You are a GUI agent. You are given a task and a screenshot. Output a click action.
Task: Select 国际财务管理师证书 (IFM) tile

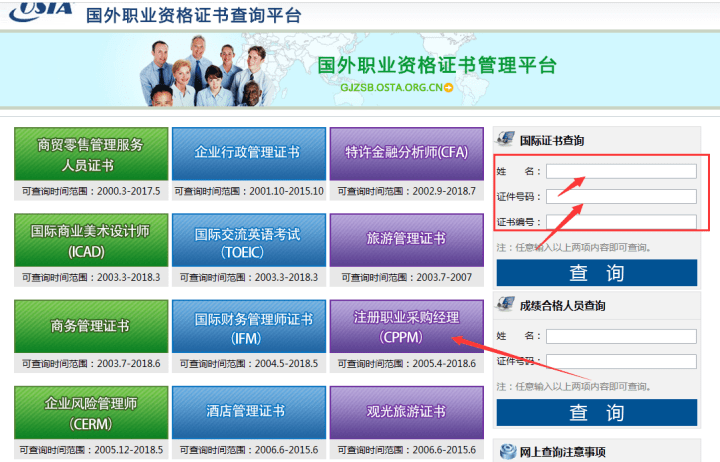(x=247, y=326)
